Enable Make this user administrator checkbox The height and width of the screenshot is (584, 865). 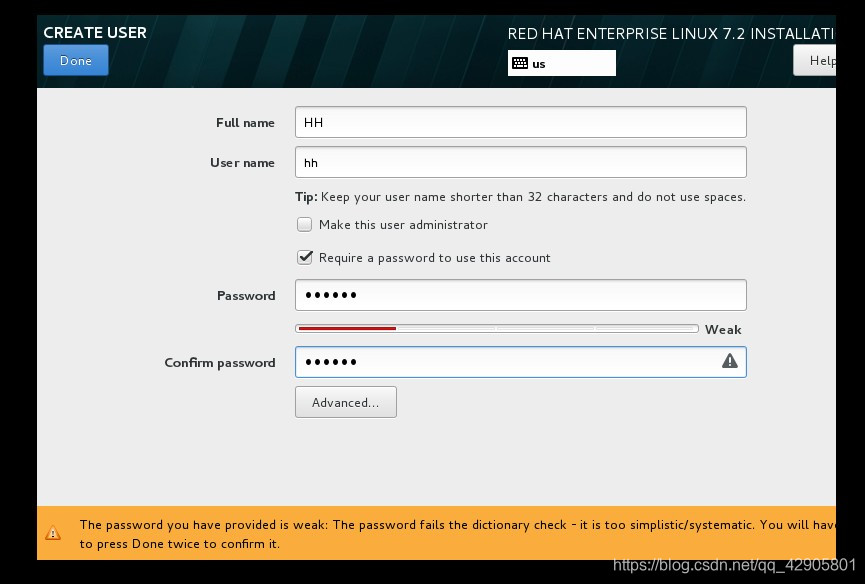(x=305, y=224)
